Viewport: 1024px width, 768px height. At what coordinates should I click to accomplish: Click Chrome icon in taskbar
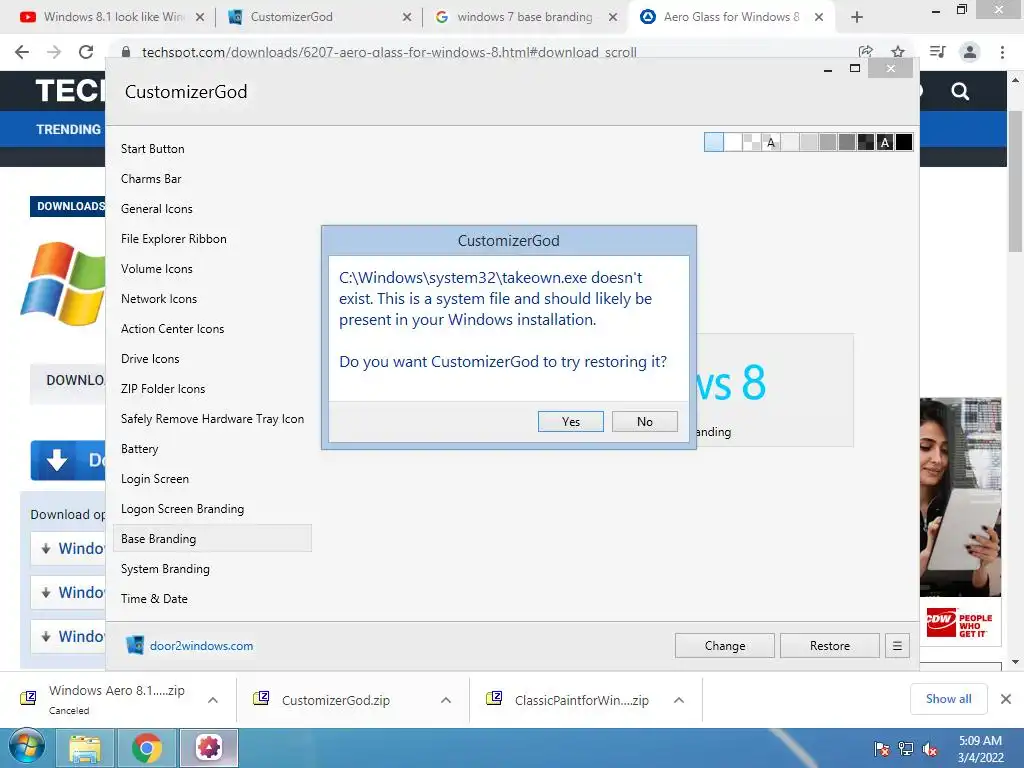click(x=147, y=748)
